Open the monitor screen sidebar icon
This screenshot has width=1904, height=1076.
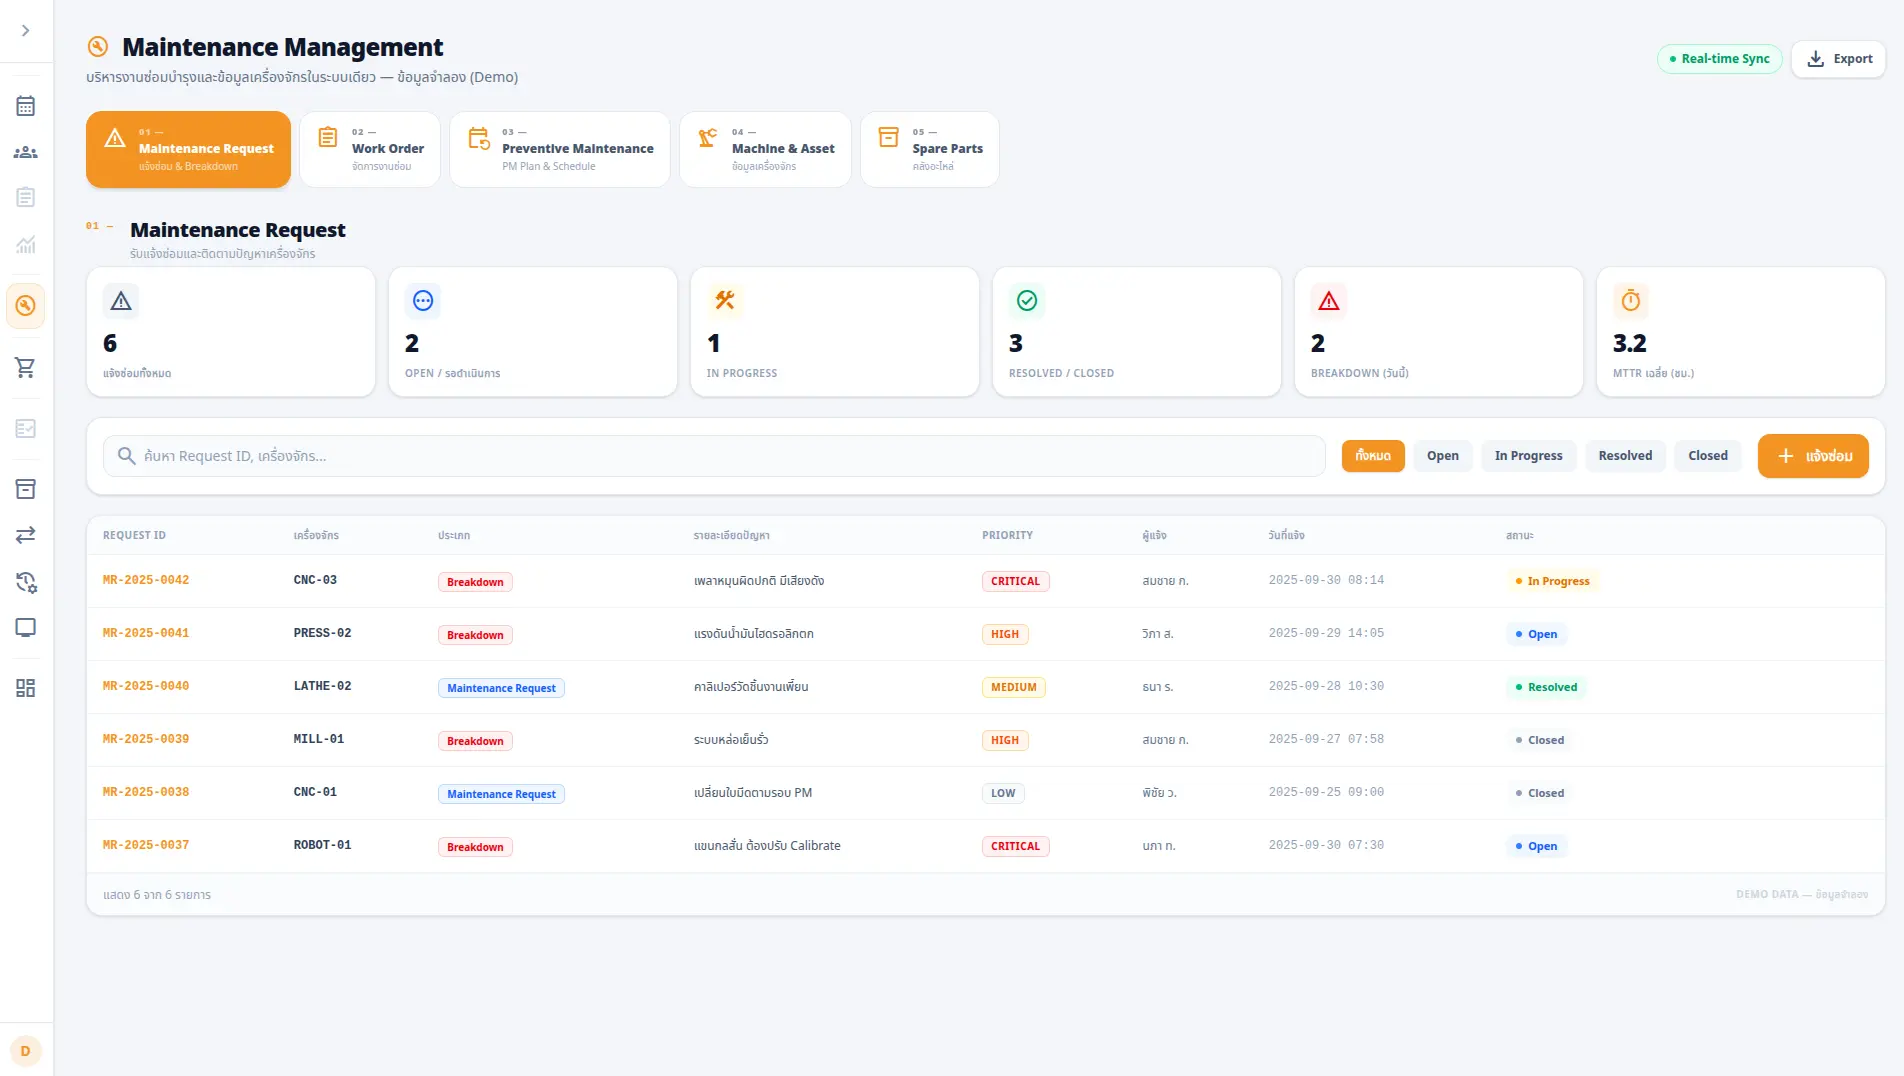26,627
